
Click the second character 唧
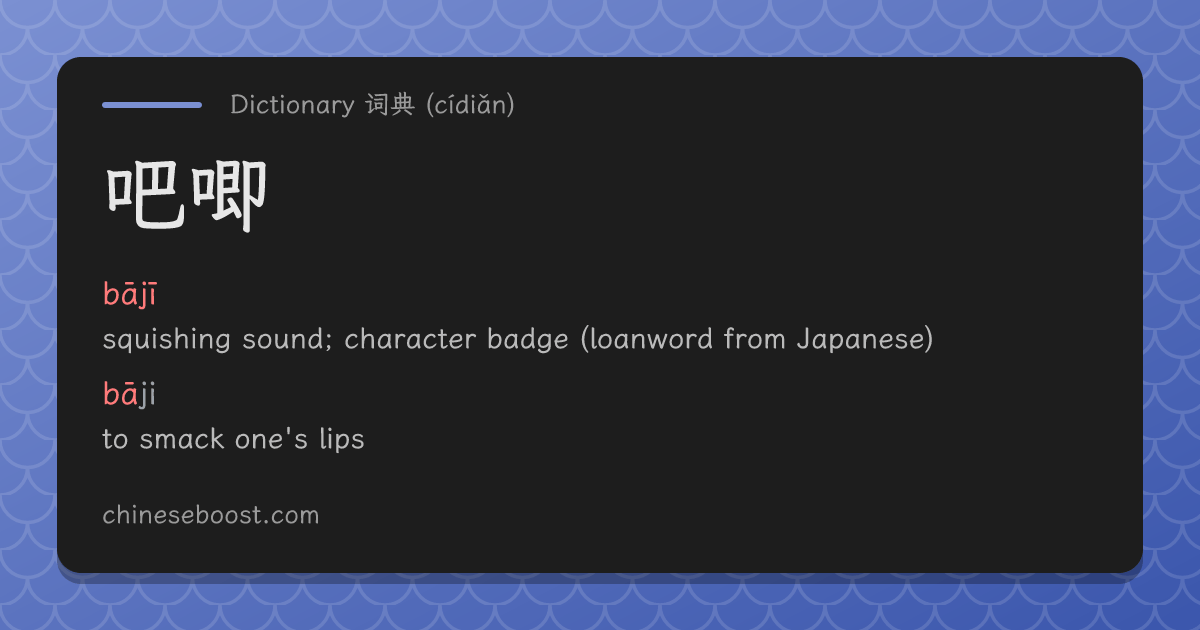point(229,196)
